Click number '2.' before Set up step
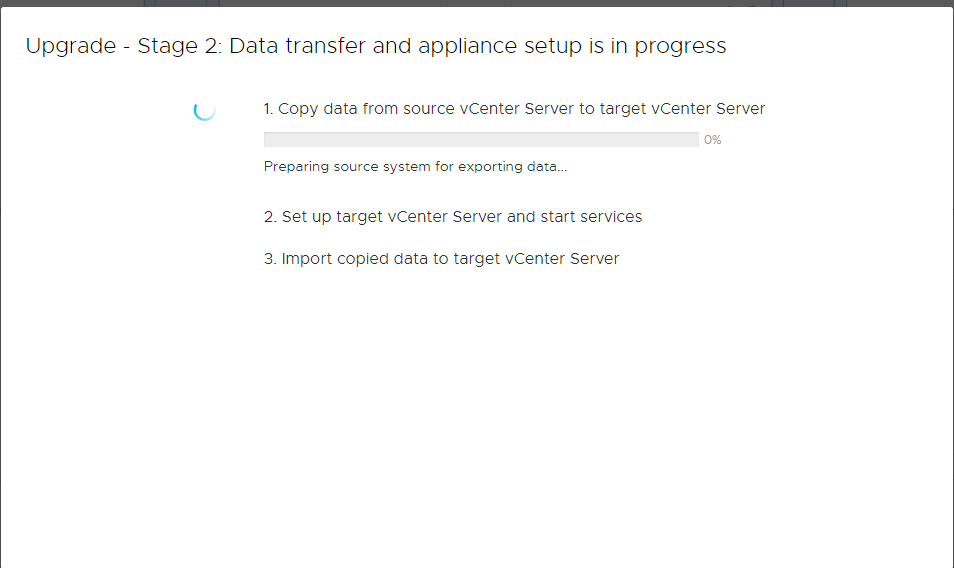The height and width of the screenshot is (568, 954). (270, 217)
